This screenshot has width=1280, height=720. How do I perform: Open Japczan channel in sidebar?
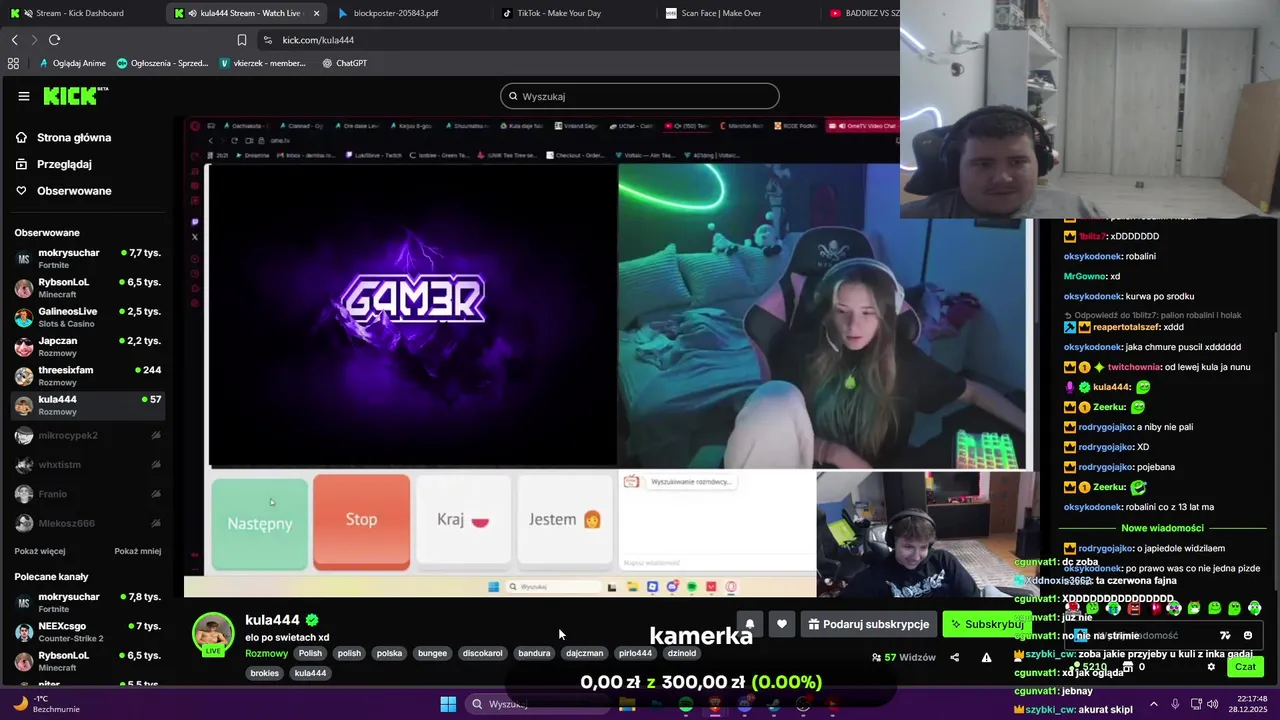pos(88,347)
